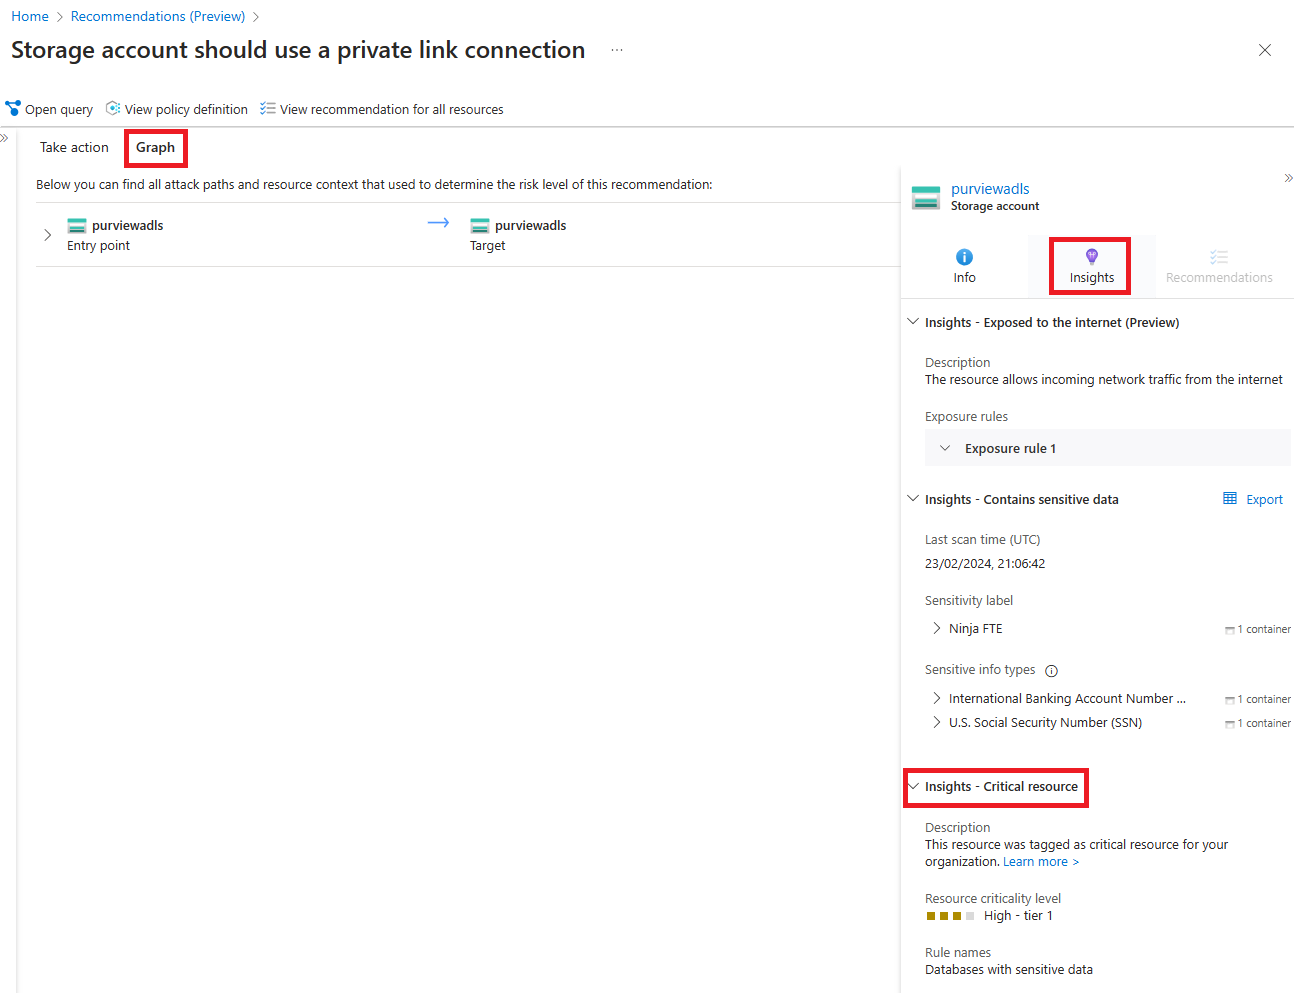Expand Exposure rule 1
The width and height of the screenshot is (1294, 993).
pyautogui.click(x=945, y=448)
